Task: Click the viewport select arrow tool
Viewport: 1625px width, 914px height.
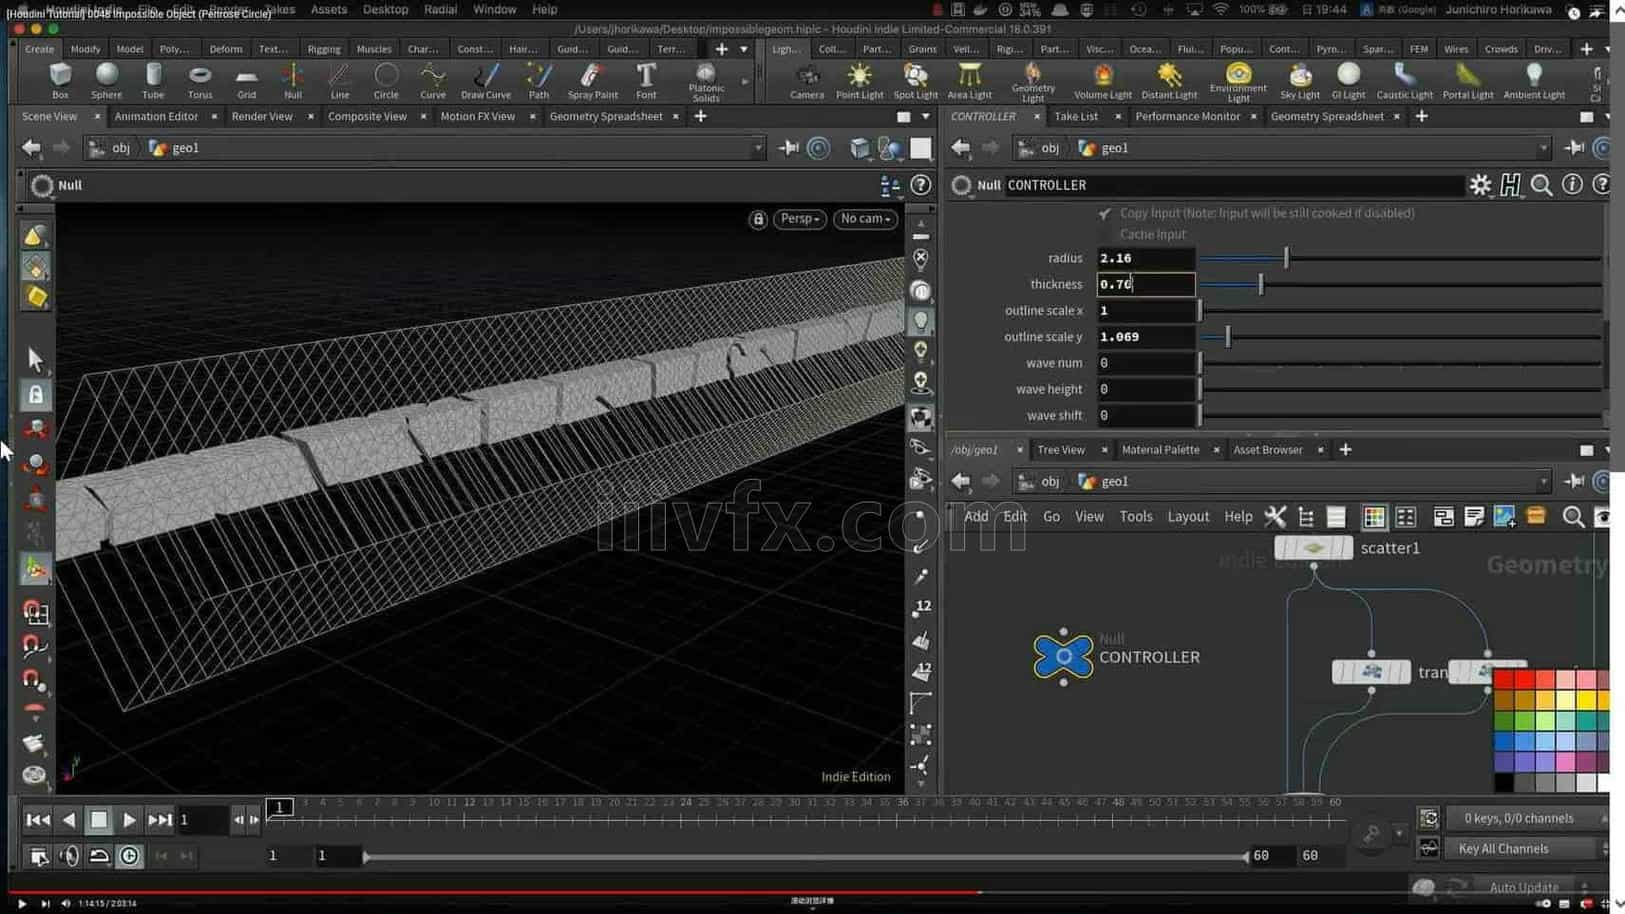Action: tap(35, 359)
